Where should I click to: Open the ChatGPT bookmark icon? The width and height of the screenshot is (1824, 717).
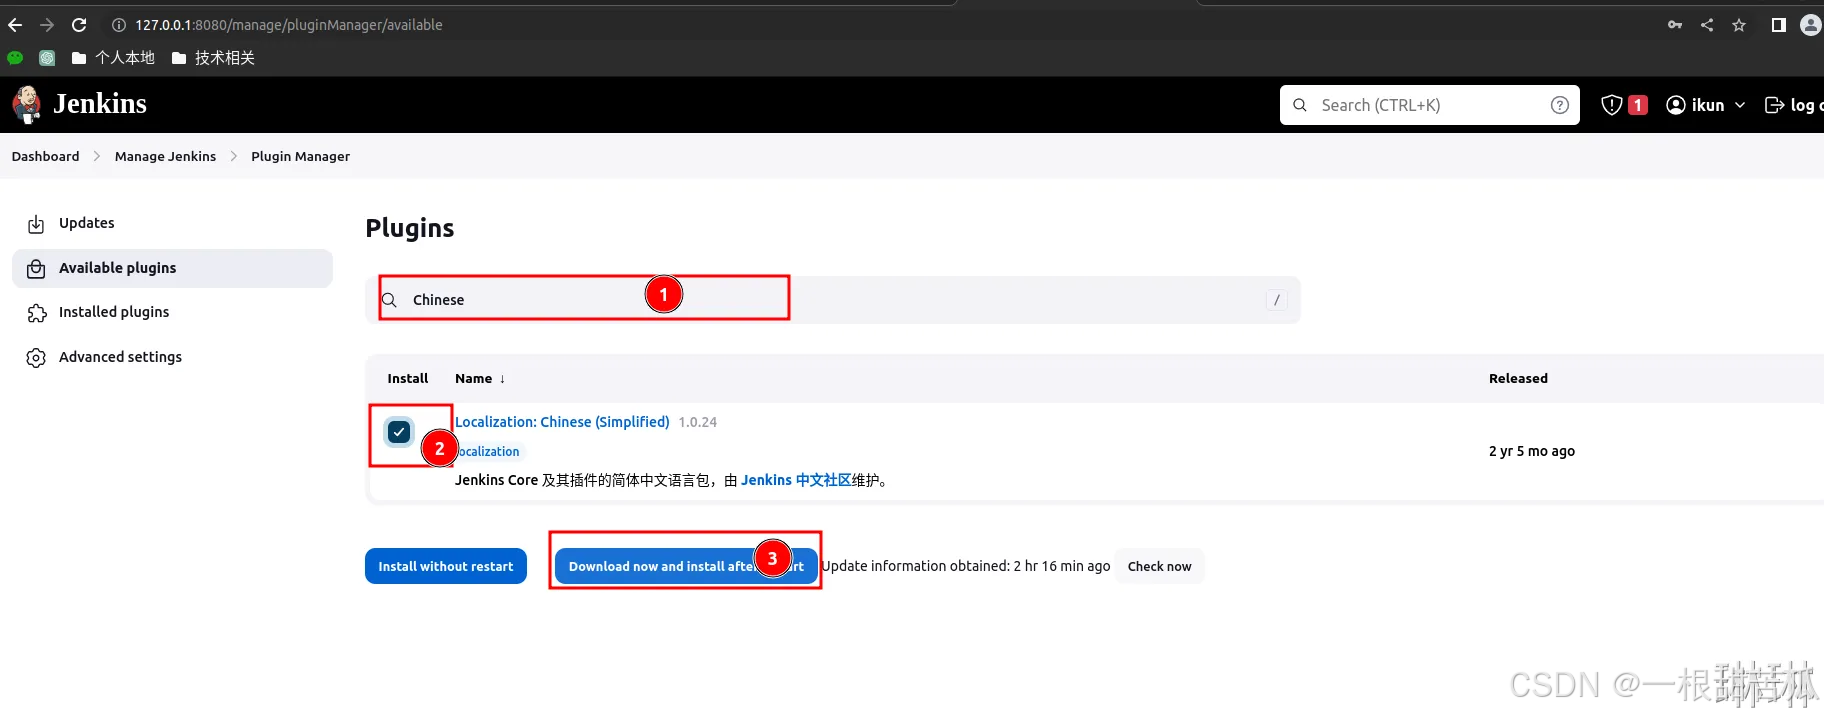pos(47,58)
